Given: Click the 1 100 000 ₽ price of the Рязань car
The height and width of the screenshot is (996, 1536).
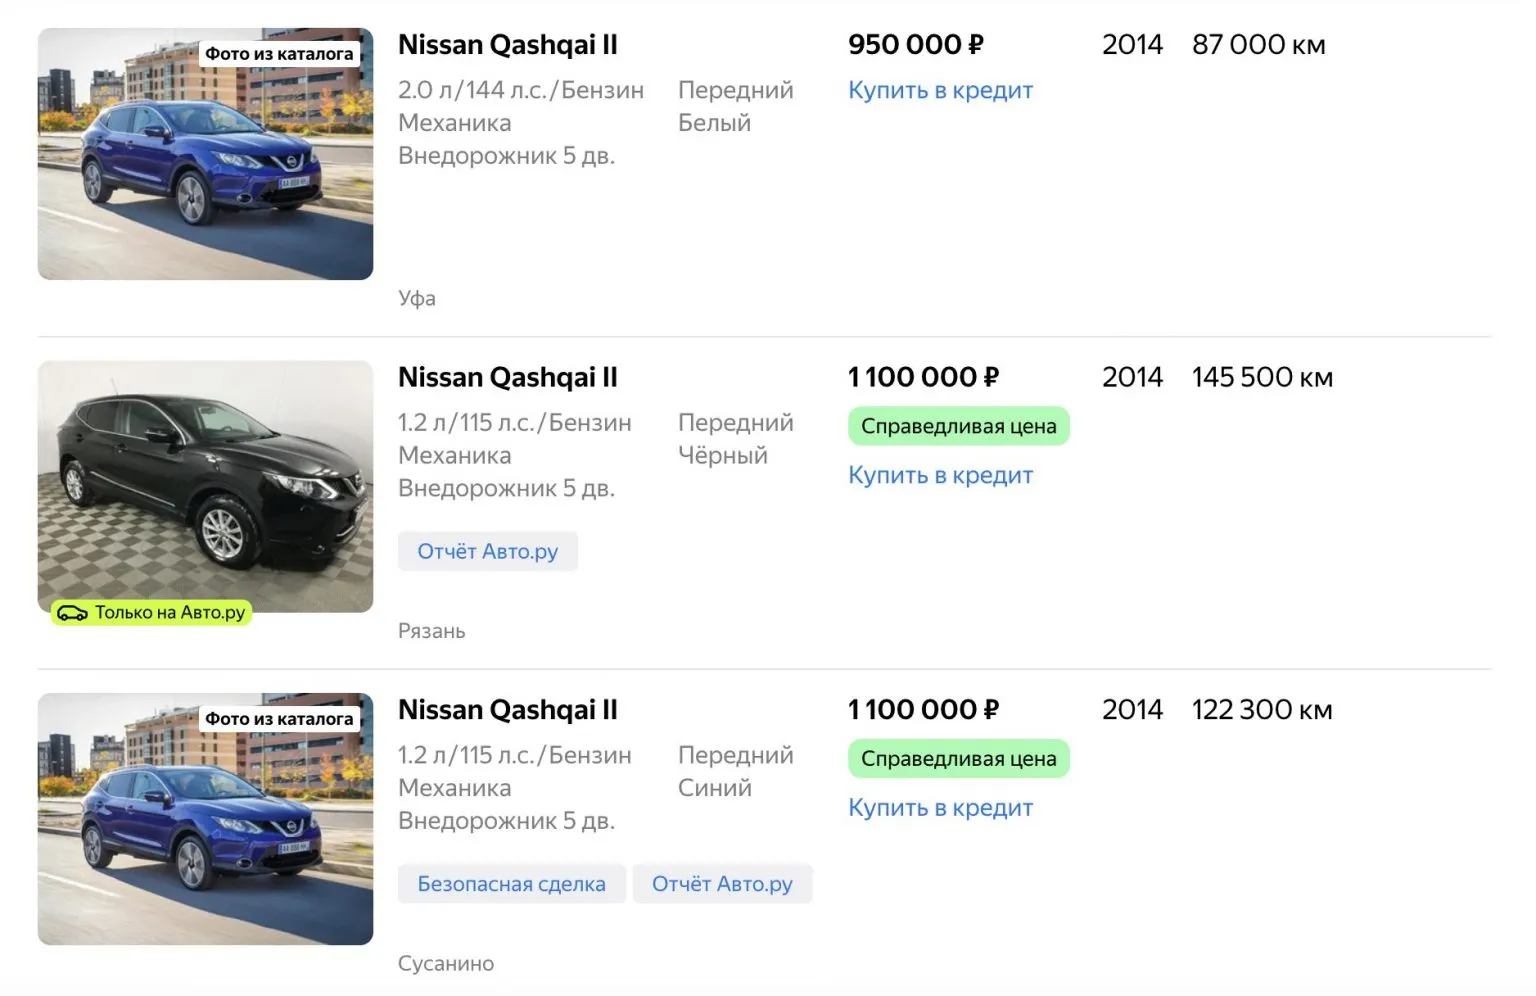Looking at the screenshot, I should (923, 378).
